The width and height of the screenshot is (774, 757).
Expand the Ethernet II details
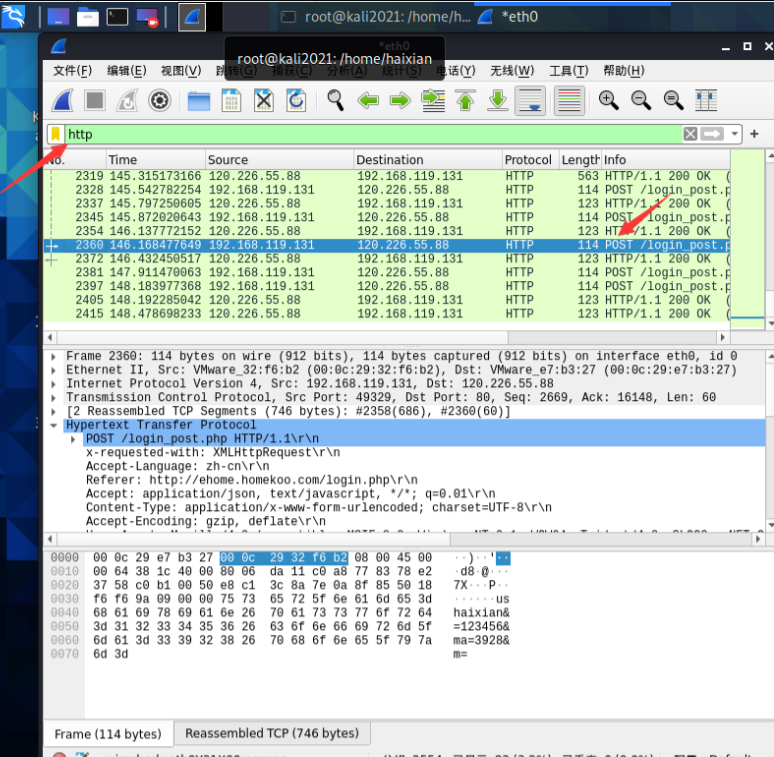point(53,370)
